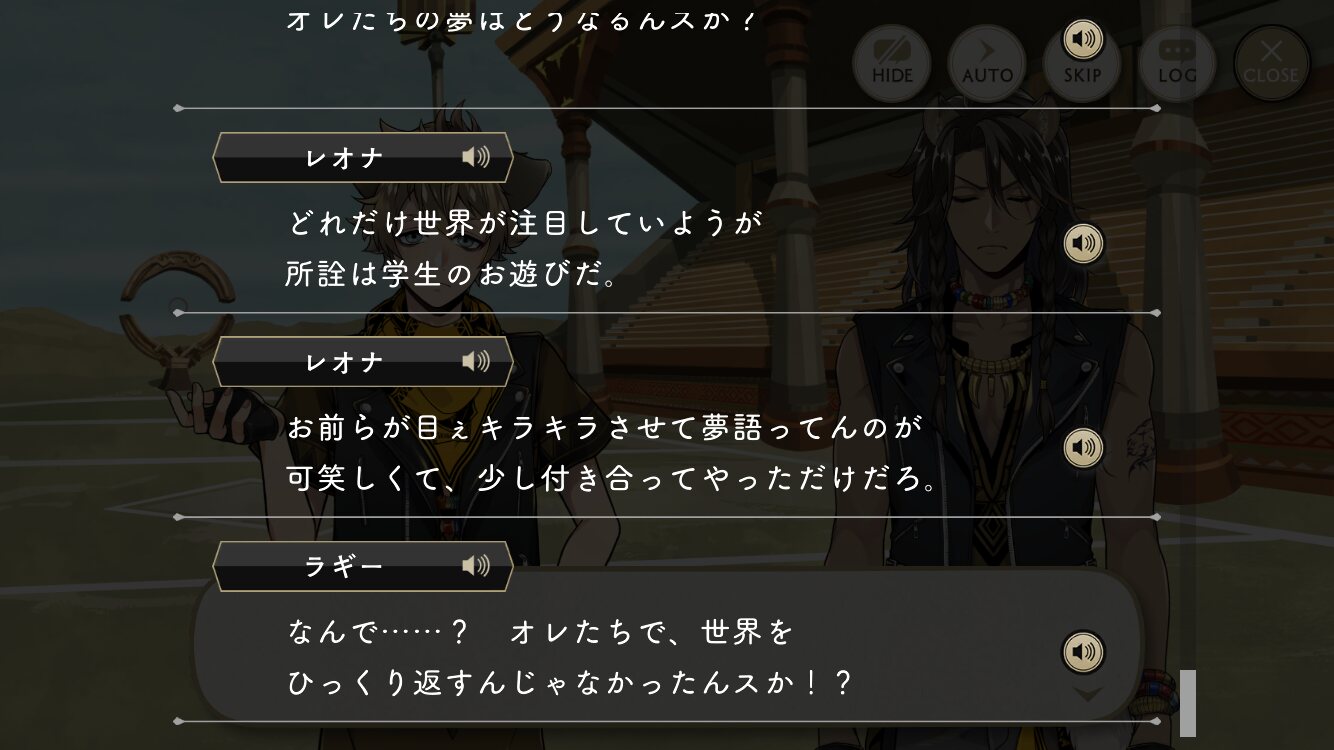Select the second レオナ name plate
The height and width of the screenshot is (750, 1334).
(363, 362)
